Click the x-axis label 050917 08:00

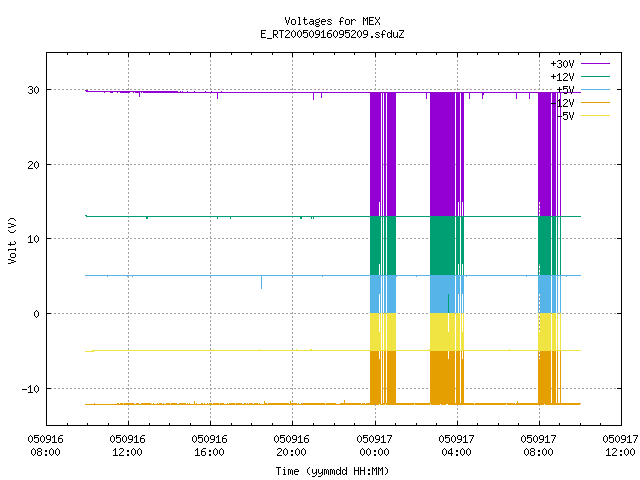(x=538, y=446)
